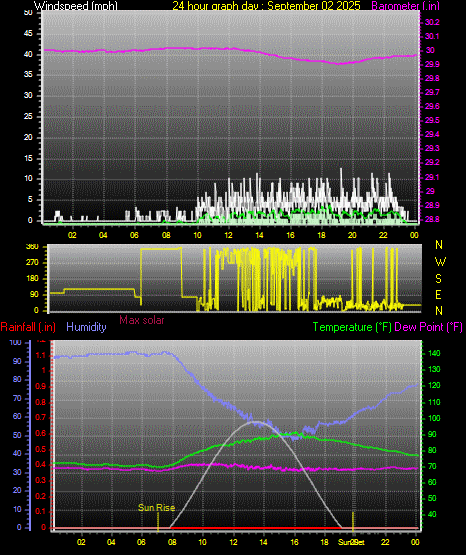Click 25 on the windspeed axis

pos(28,116)
